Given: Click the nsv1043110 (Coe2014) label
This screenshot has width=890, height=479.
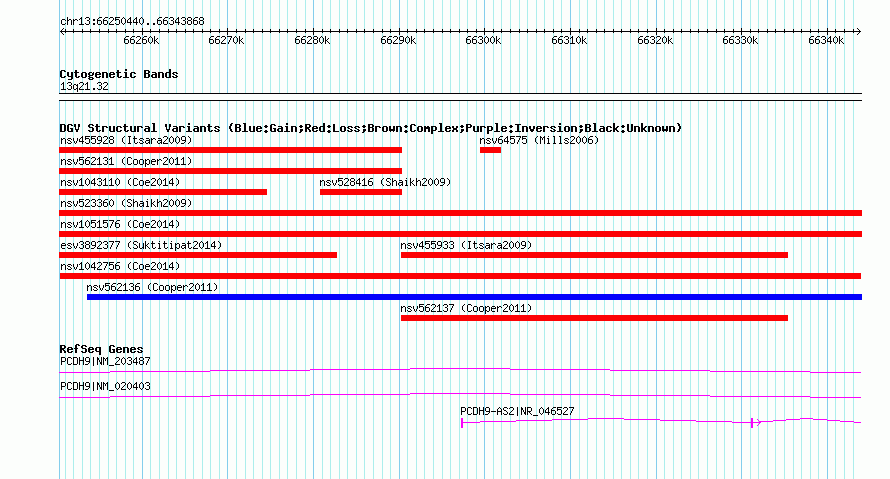Looking at the screenshot, I should (120, 182).
